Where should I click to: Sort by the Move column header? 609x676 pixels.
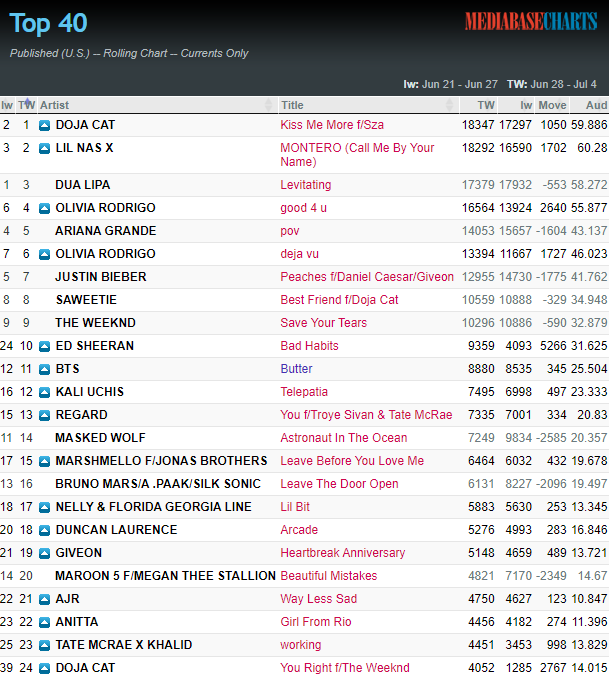[553, 105]
